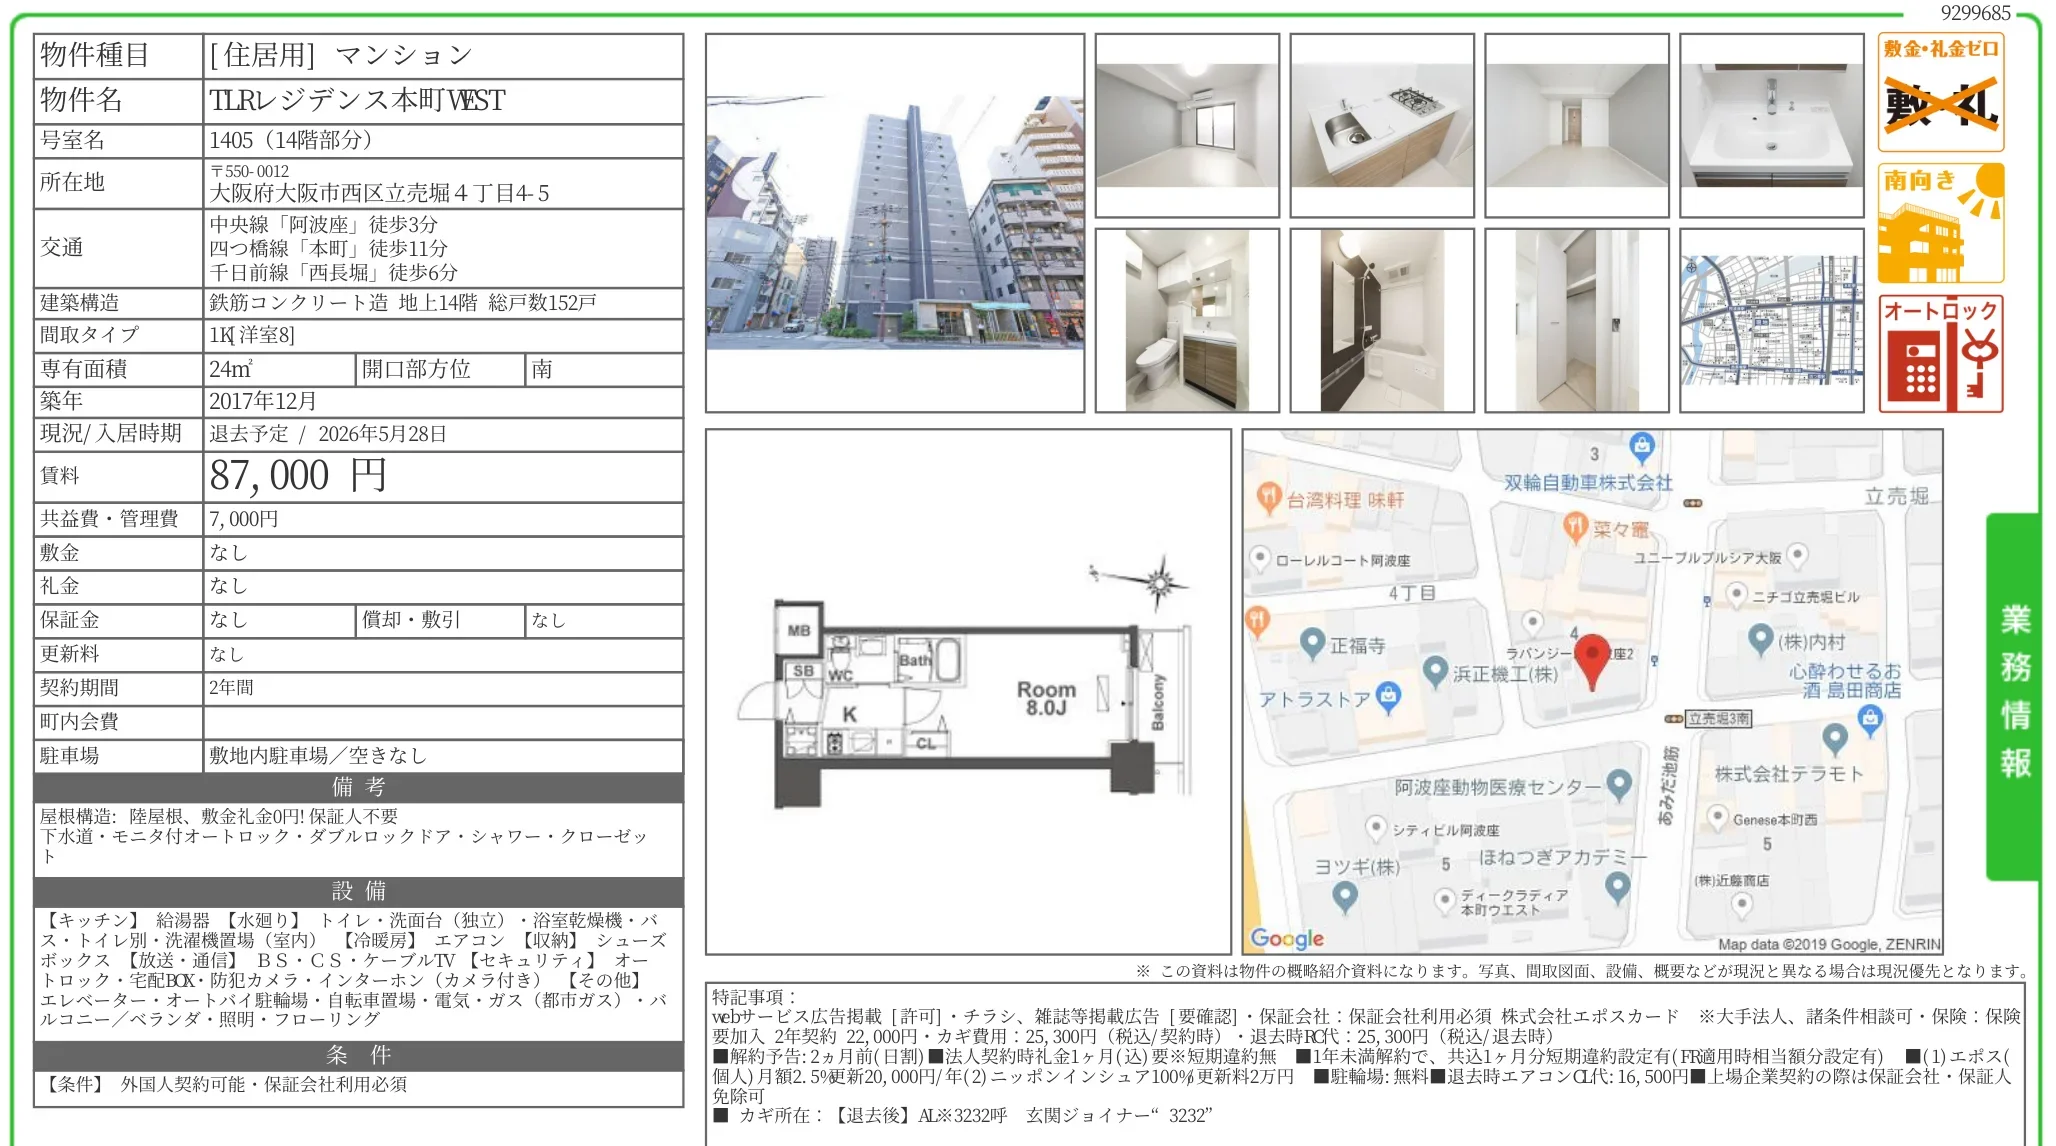Click the Google logo on the map
This screenshot has width=2056, height=1146.
point(1286,938)
